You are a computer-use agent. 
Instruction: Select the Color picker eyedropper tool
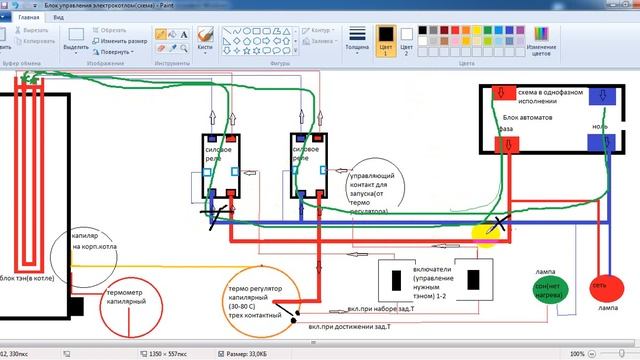tap(172, 48)
